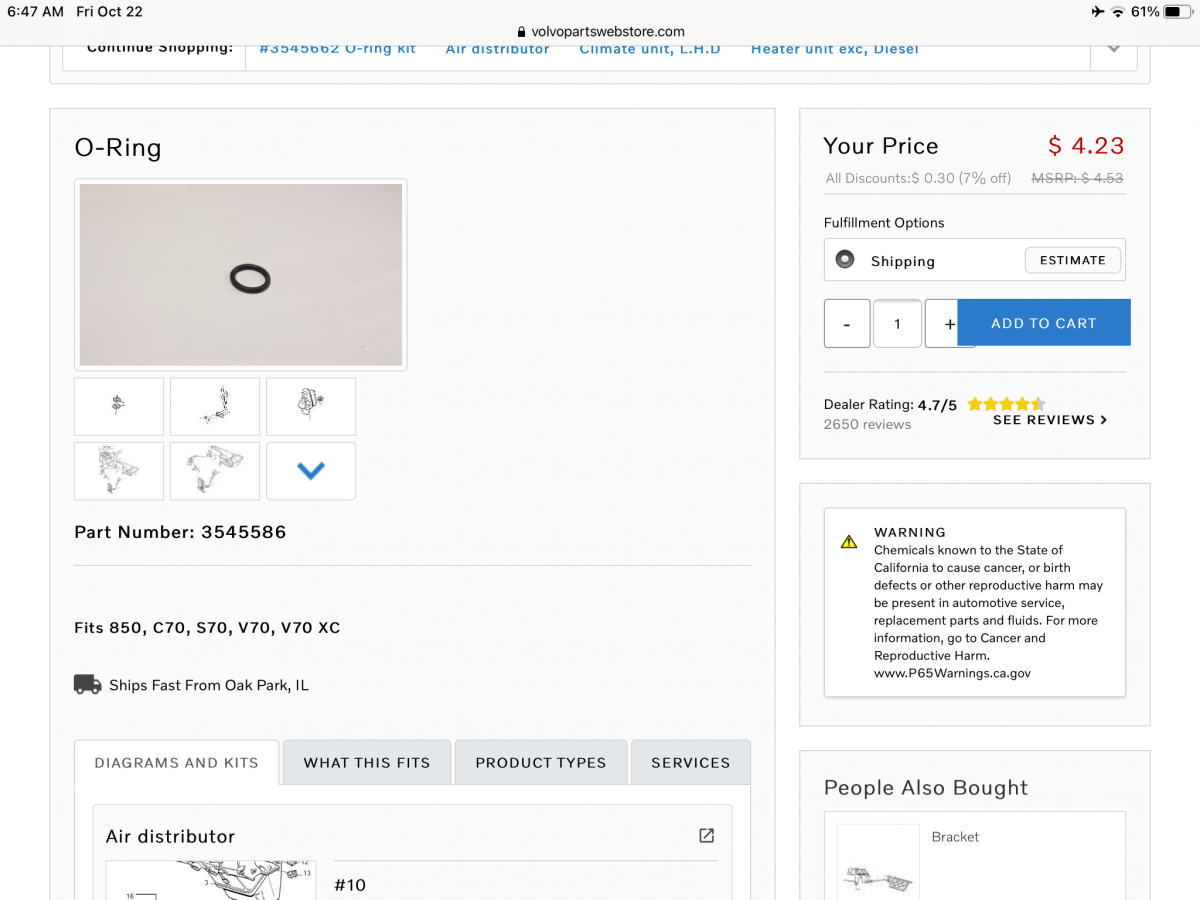Select the Services tab
Image resolution: width=1200 pixels, height=900 pixels.
[690, 763]
